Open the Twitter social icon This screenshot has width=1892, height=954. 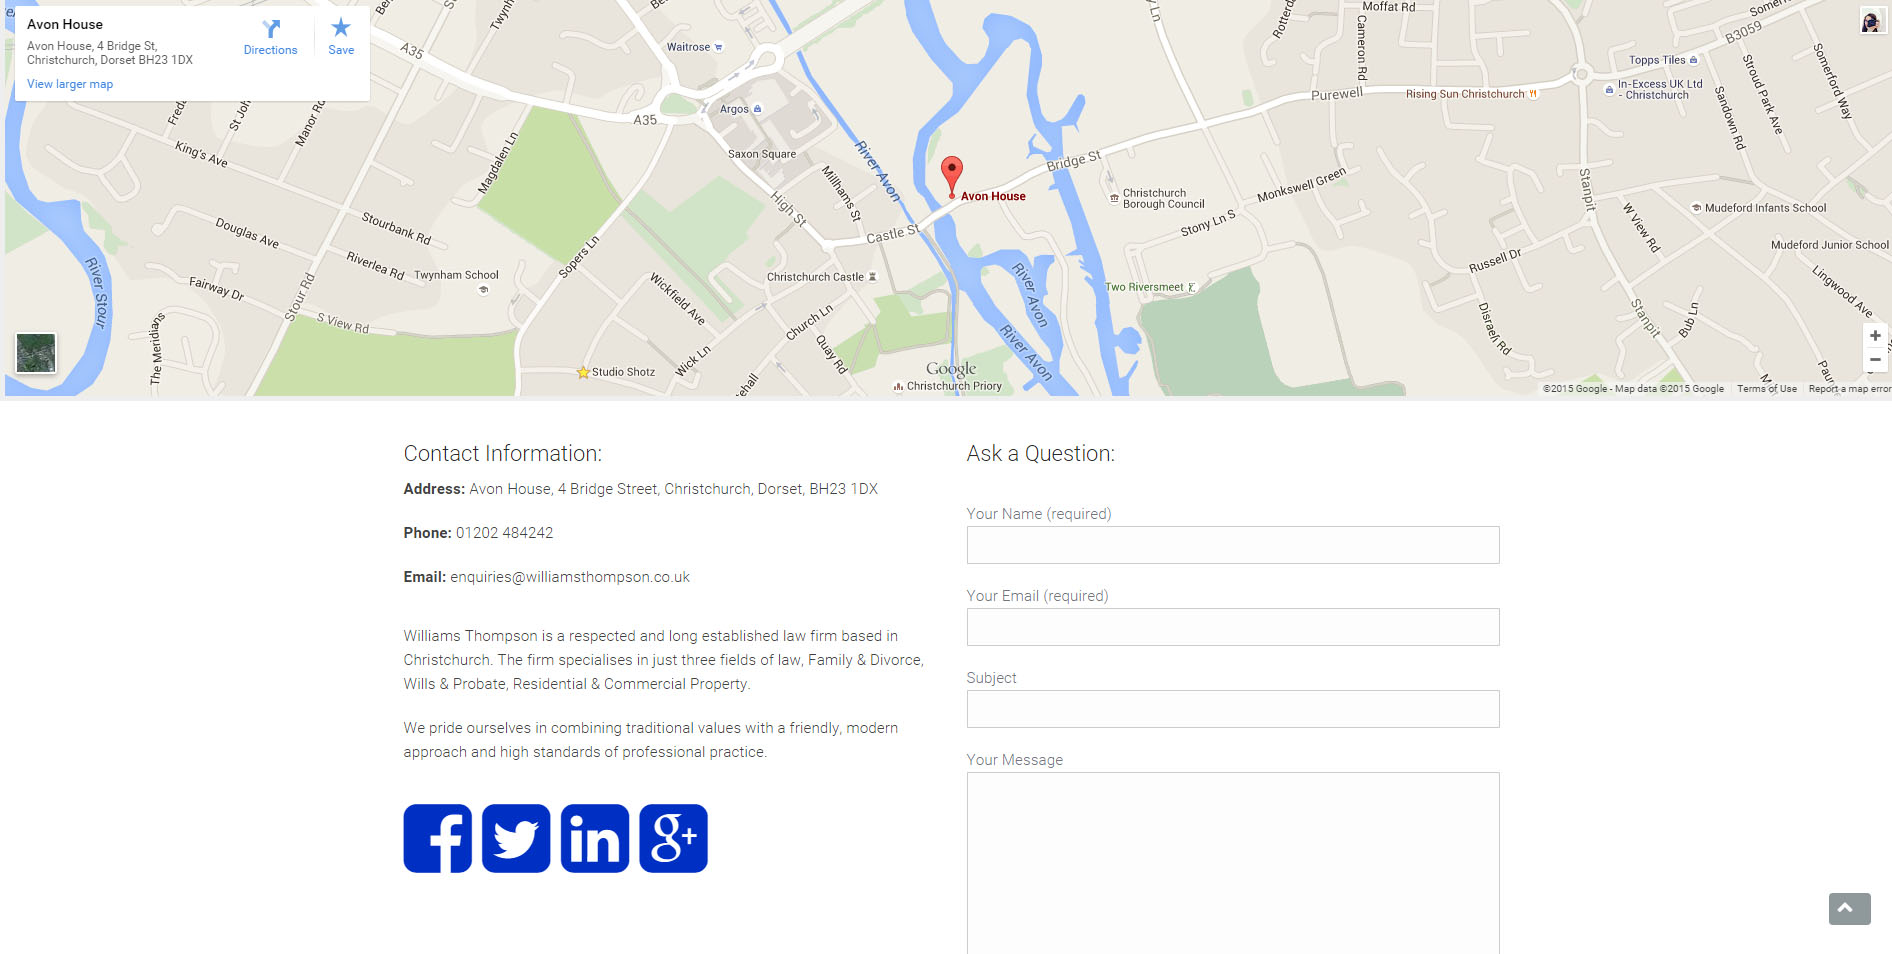point(516,838)
